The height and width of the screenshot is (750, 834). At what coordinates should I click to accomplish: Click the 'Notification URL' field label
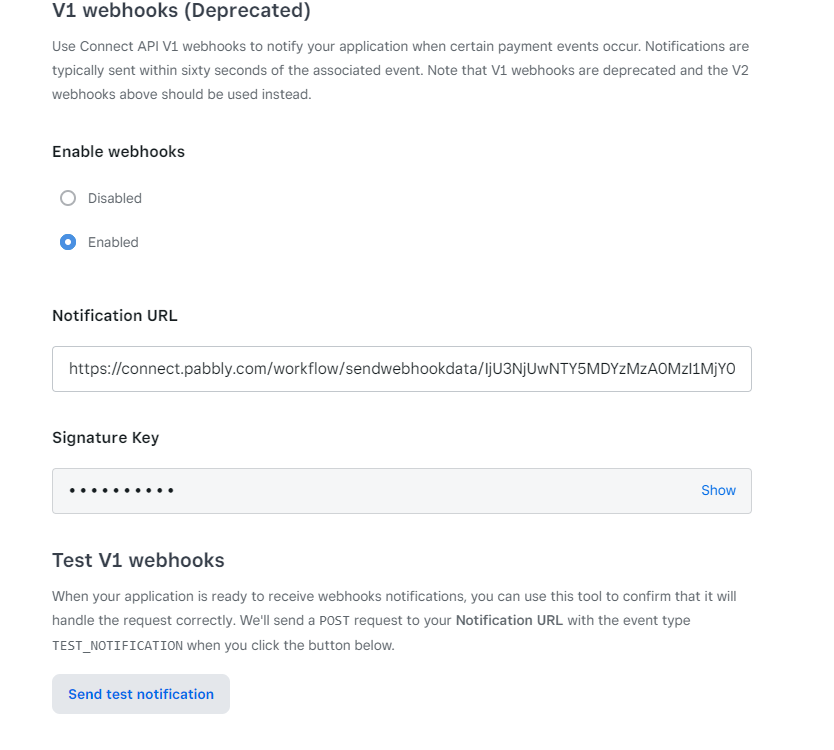(115, 315)
